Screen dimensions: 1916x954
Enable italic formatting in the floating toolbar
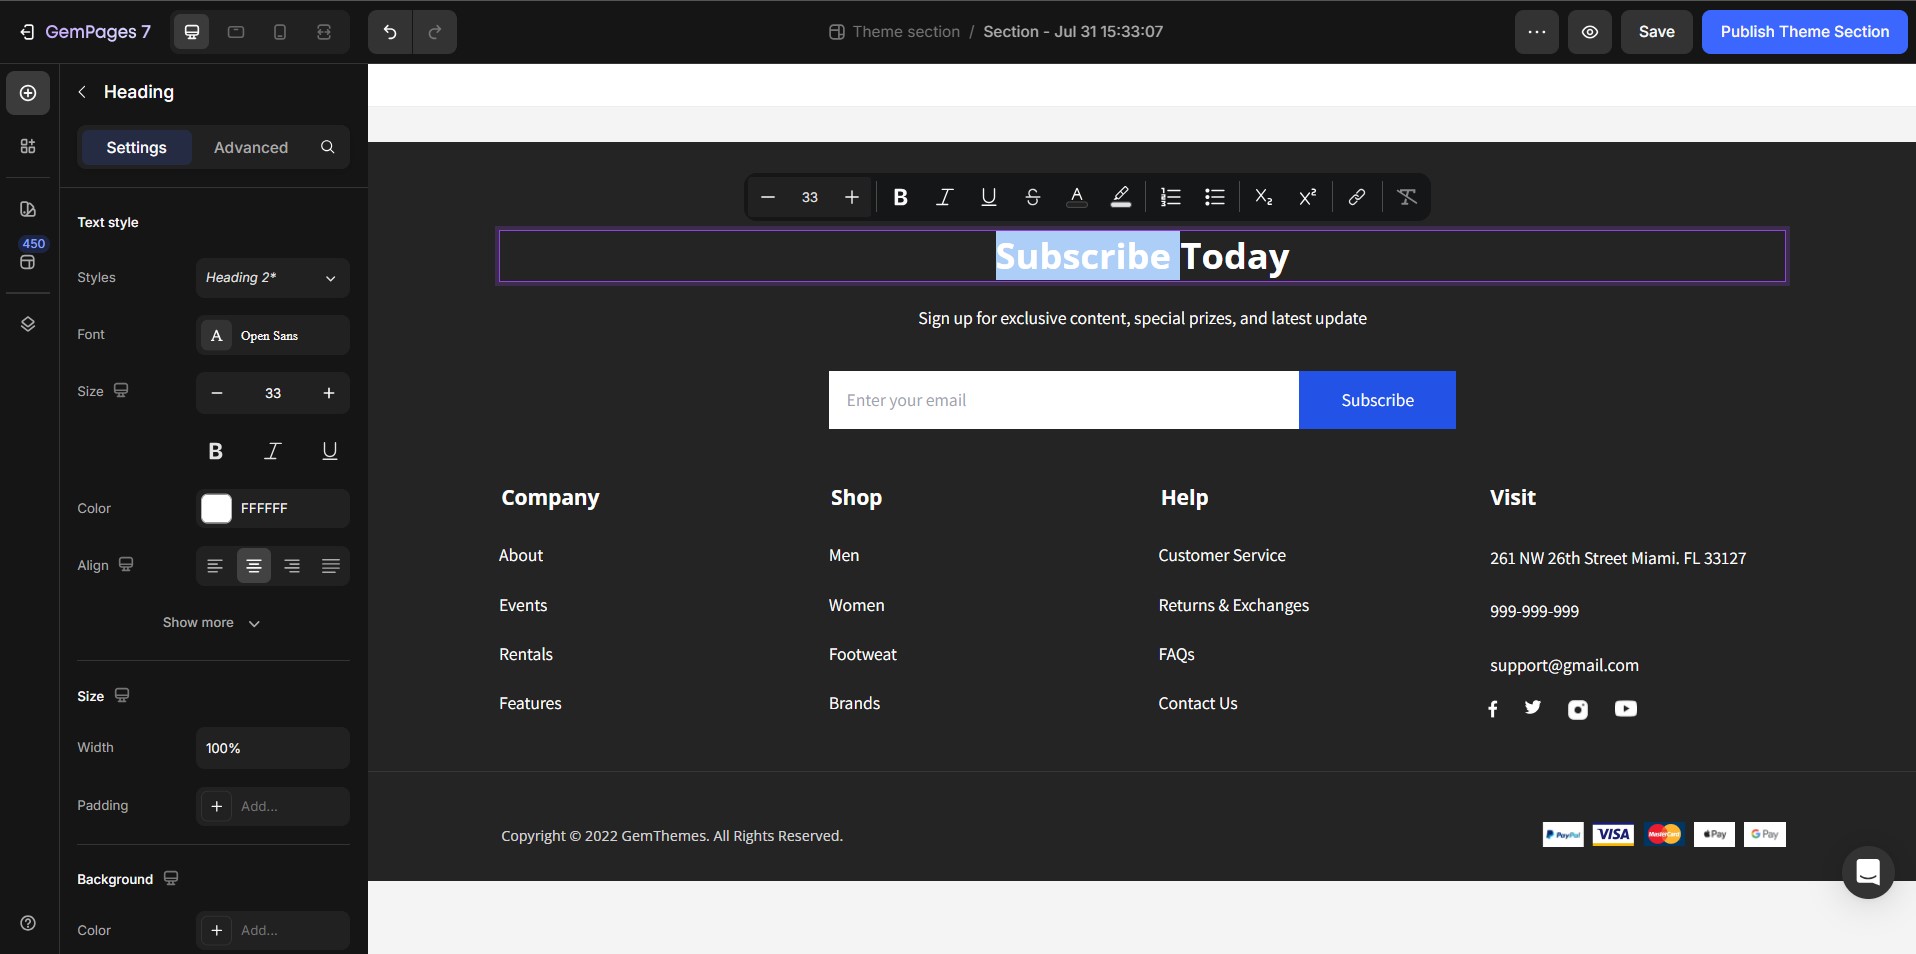click(943, 197)
